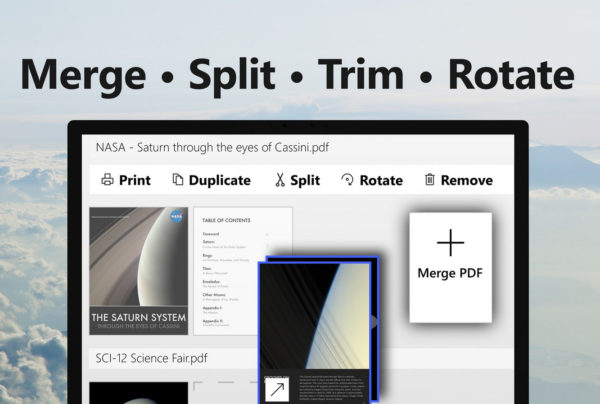This screenshot has width=600, height=404.
Task: Click the Merge PDF text label
Action: coord(451,272)
